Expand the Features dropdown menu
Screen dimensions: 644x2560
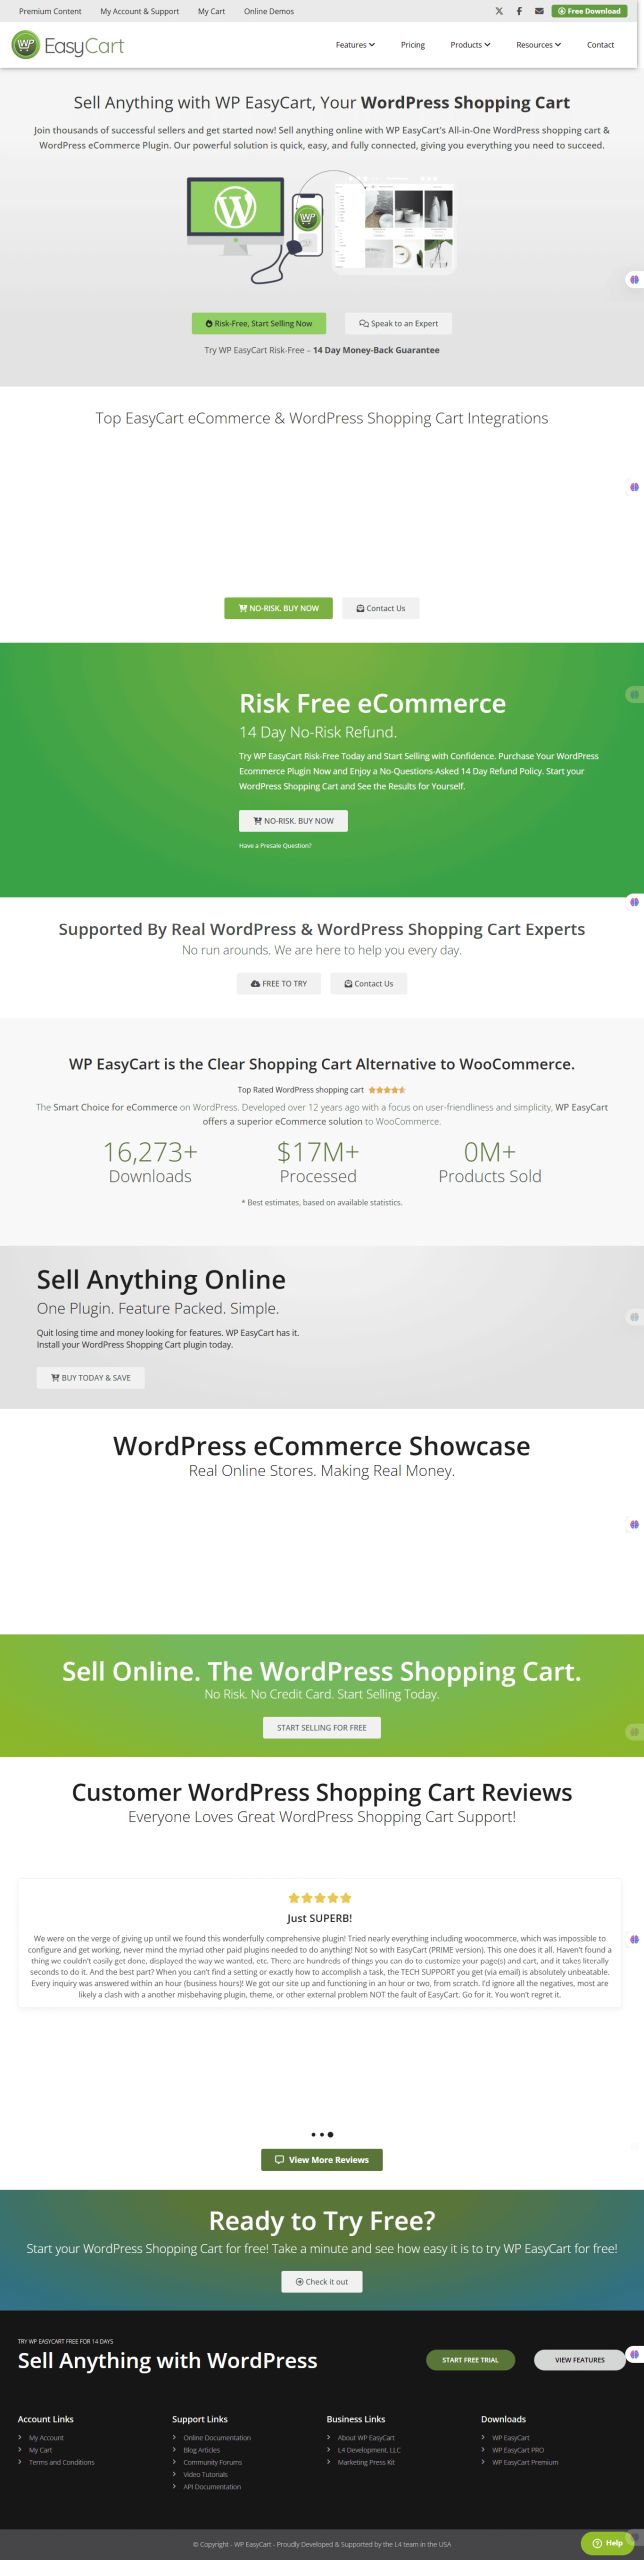(355, 45)
